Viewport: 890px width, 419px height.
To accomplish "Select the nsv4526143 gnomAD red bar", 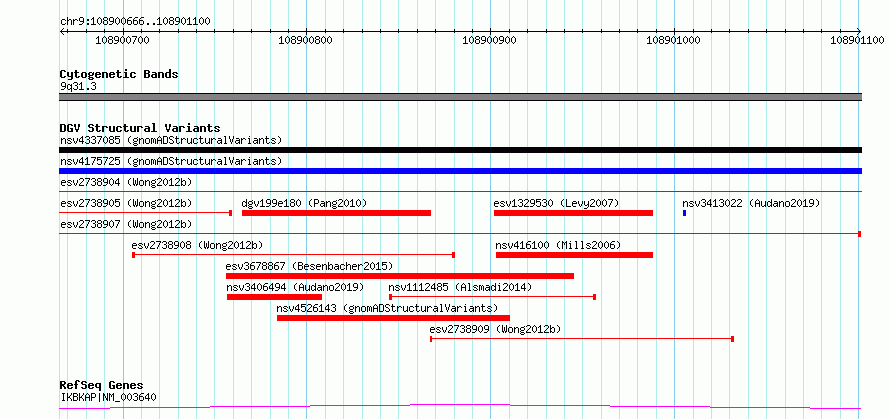I will click(393, 318).
